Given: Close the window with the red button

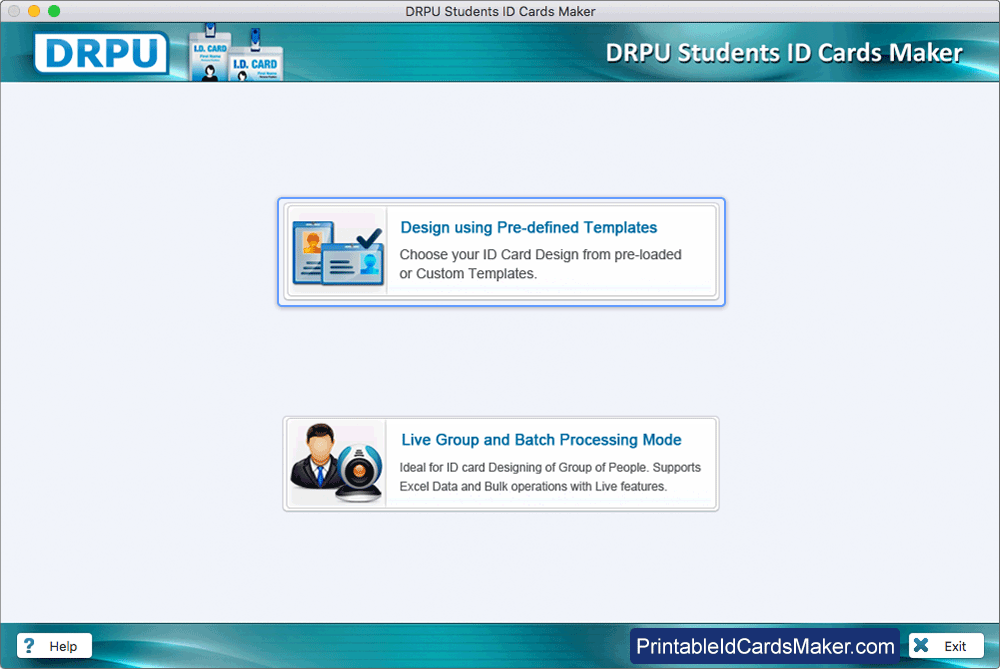Looking at the screenshot, I should (14, 11).
